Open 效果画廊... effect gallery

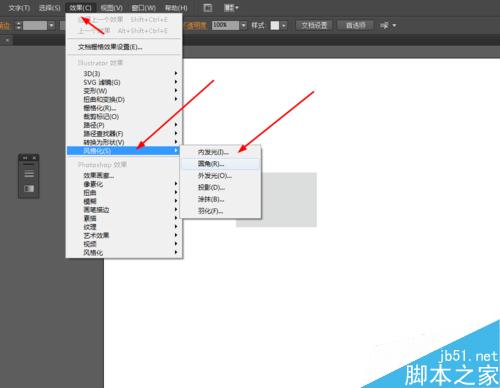point(124,175)
